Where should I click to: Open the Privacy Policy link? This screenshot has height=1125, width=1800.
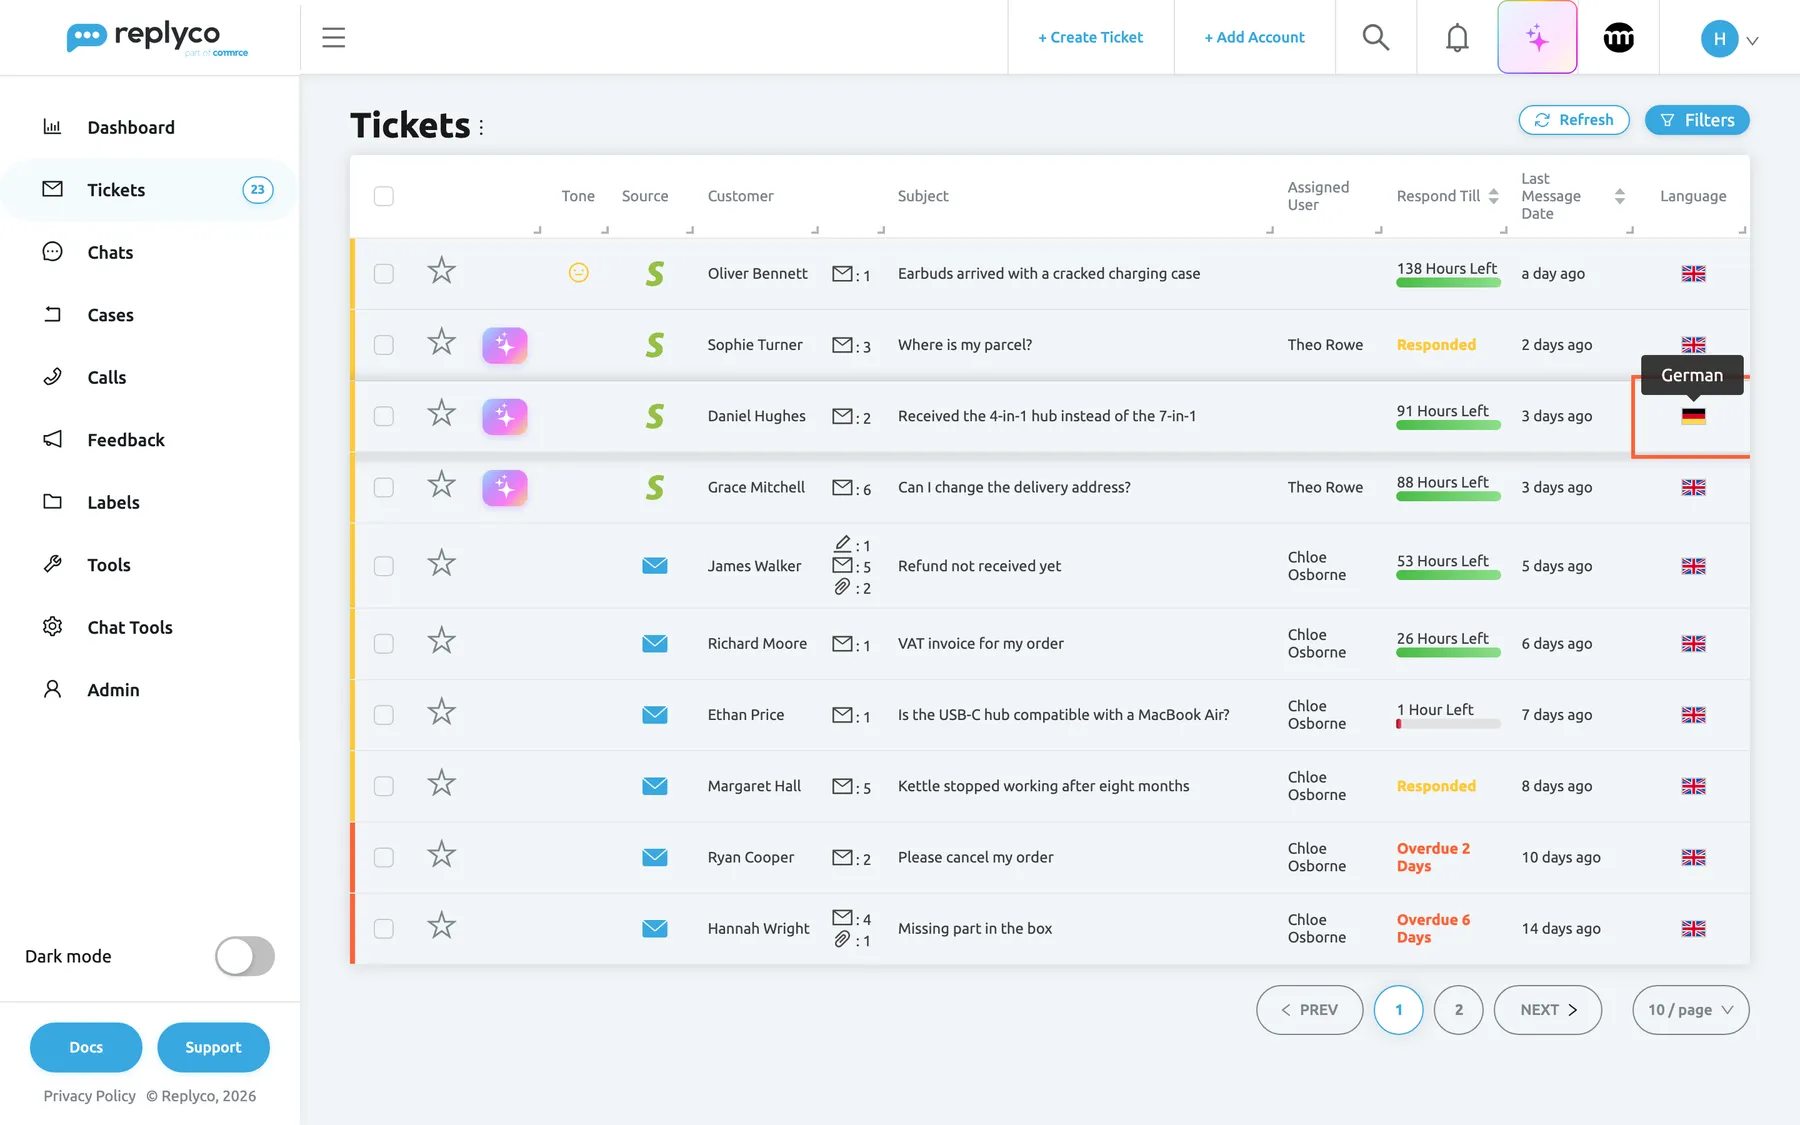[90, 1096]
